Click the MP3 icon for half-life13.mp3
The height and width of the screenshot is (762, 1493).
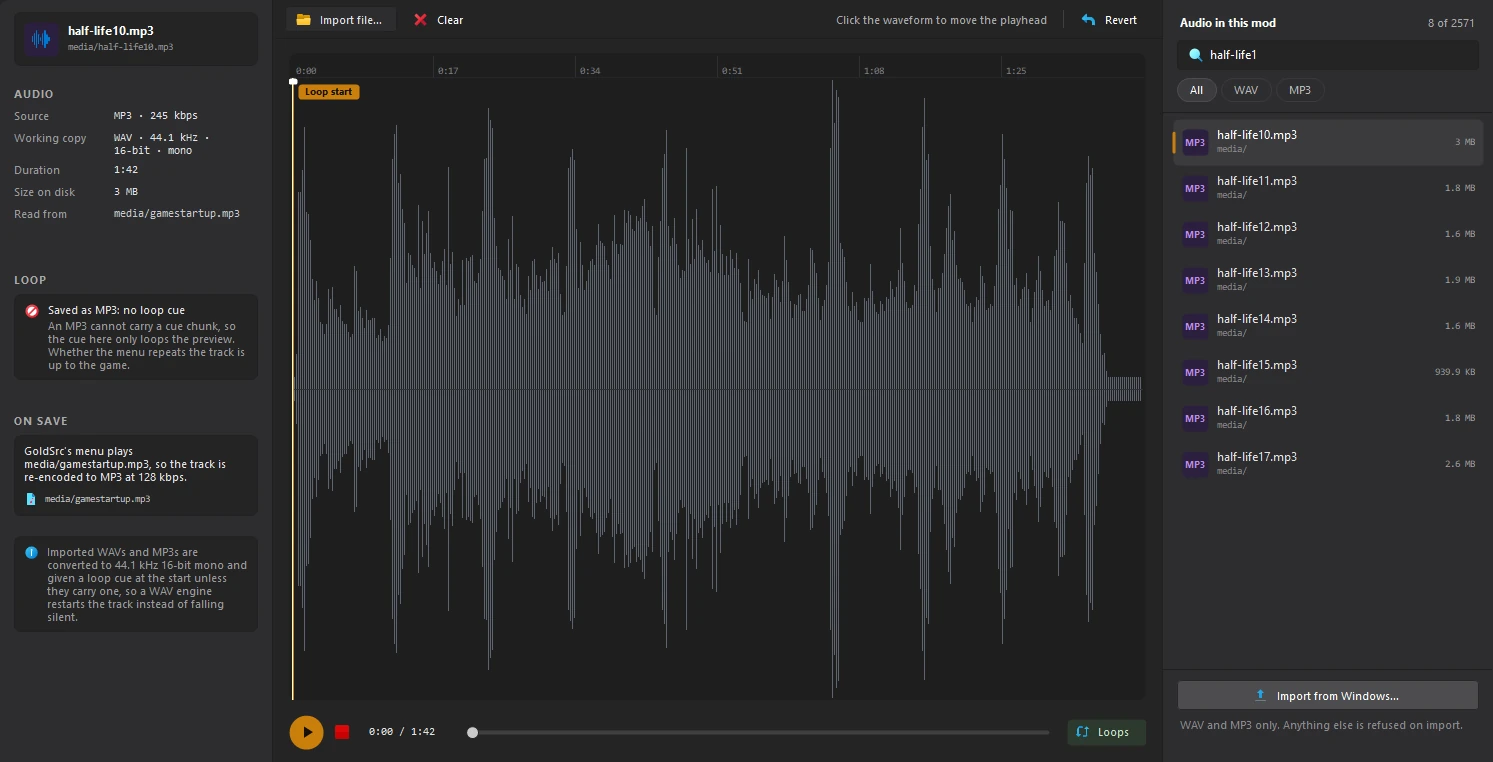1195,280
